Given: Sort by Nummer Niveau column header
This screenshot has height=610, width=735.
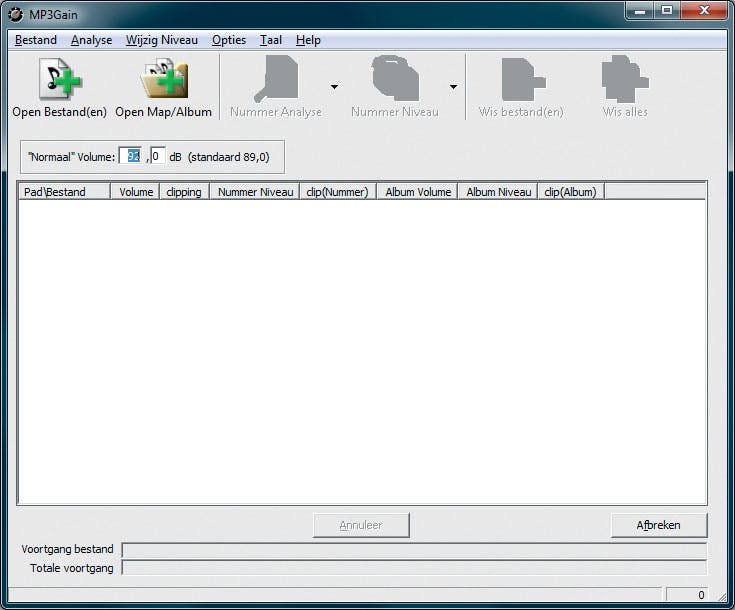Looking at the screenshot, I should coord(255,192).
